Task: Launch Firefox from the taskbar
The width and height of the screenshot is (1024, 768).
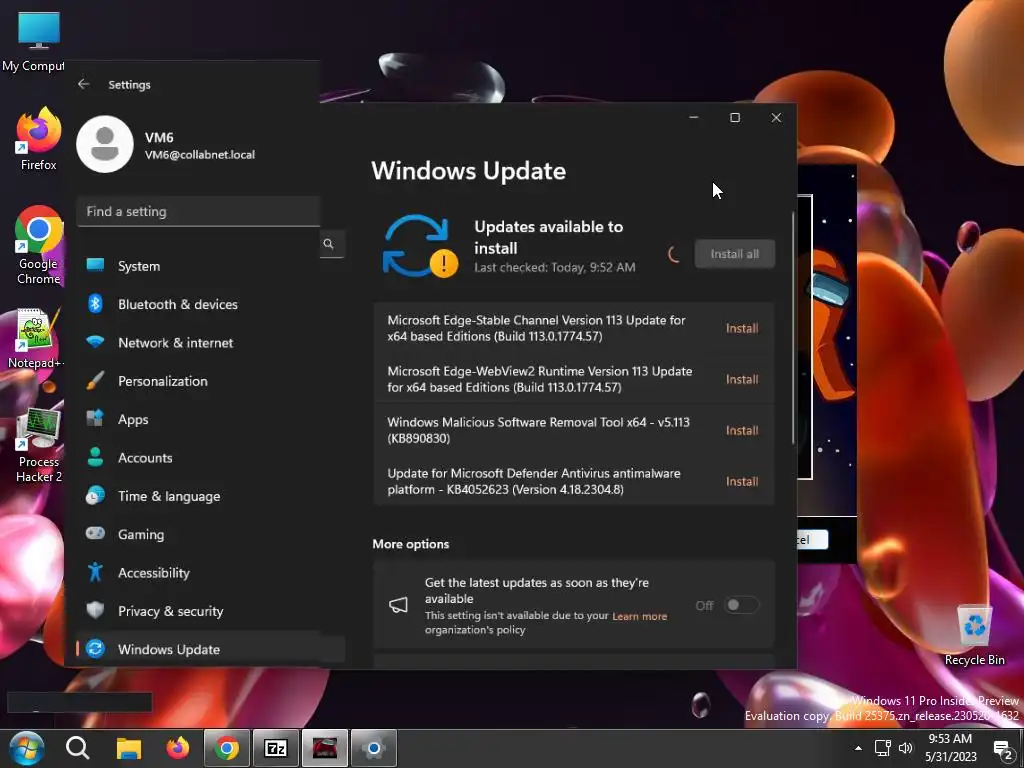Action: 178,748
